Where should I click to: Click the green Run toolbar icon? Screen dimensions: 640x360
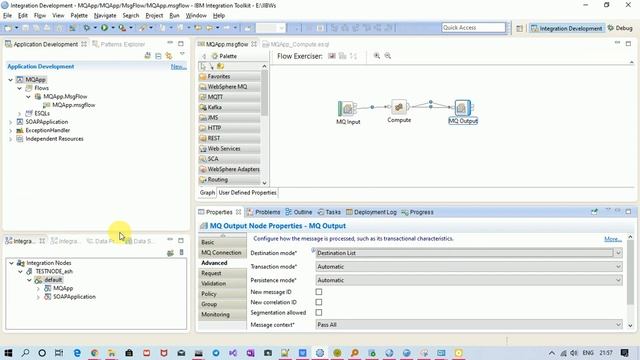pos(104,28)
